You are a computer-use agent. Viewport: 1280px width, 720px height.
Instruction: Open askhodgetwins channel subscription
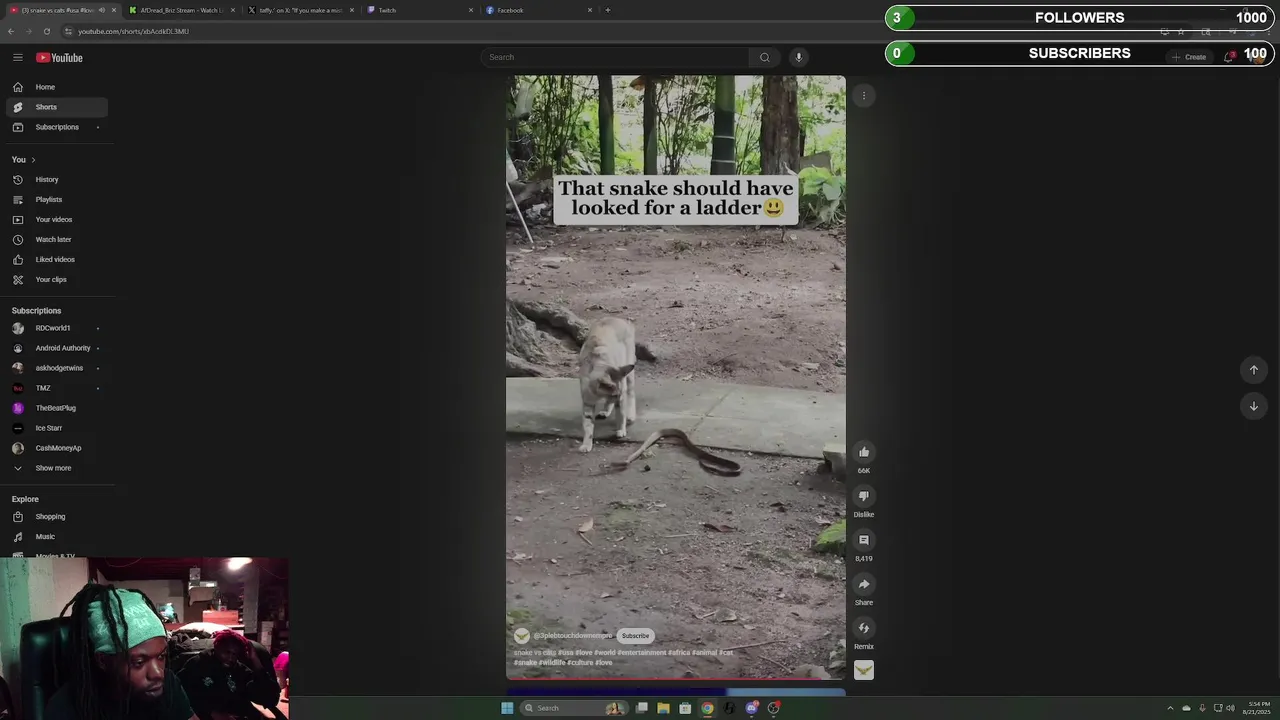[x=57, y=368]
